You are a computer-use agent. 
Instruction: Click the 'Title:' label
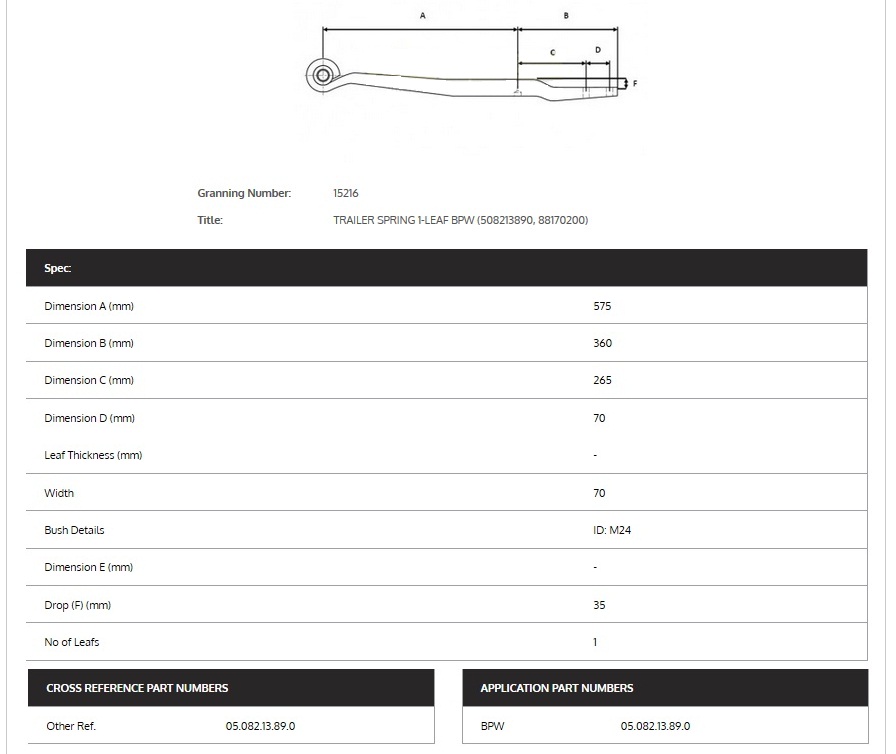[x=210, y=220]
